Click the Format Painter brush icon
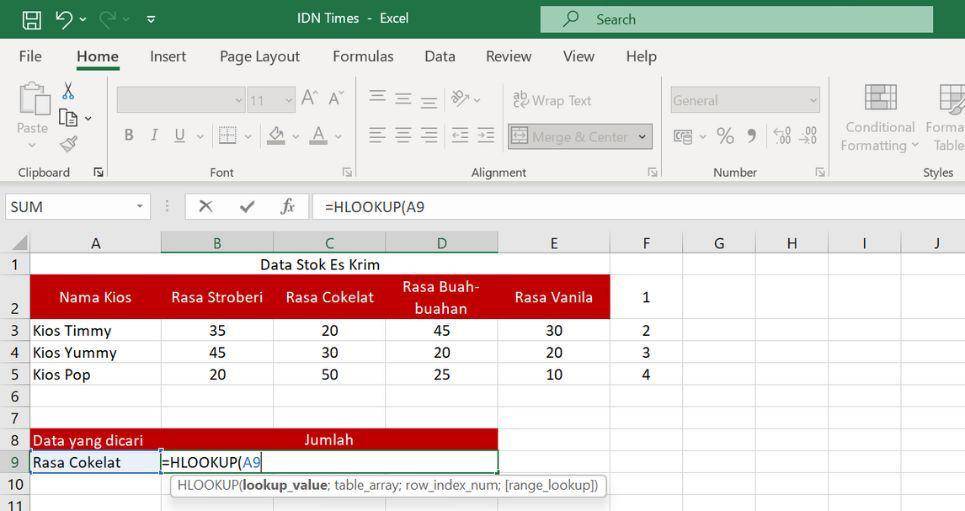The height and width of the screenshot is (511, 965). tap(68, 144)
